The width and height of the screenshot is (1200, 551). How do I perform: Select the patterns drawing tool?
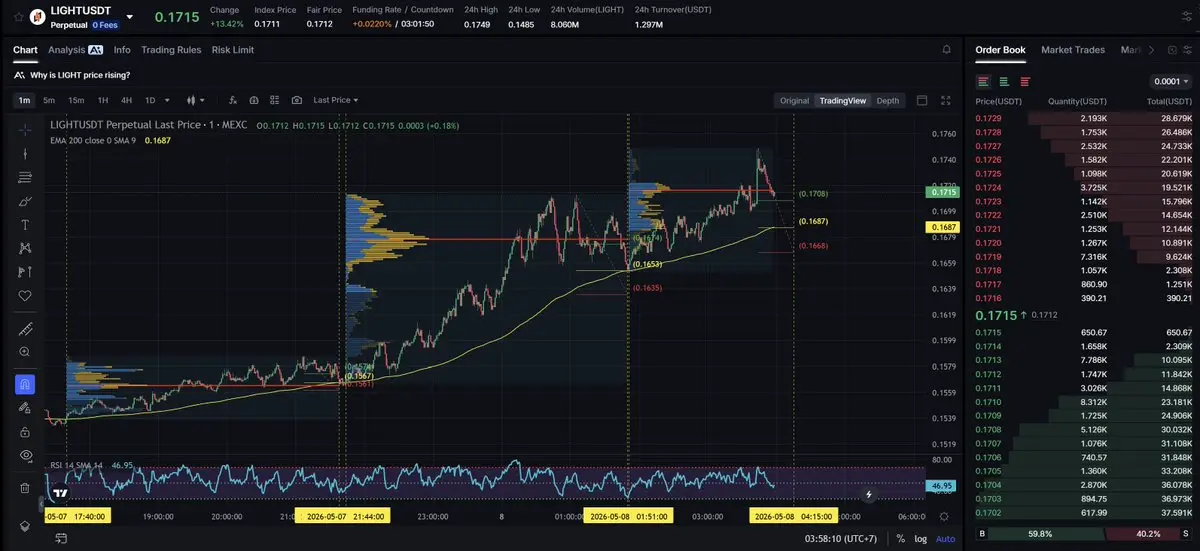click(25, 248)
